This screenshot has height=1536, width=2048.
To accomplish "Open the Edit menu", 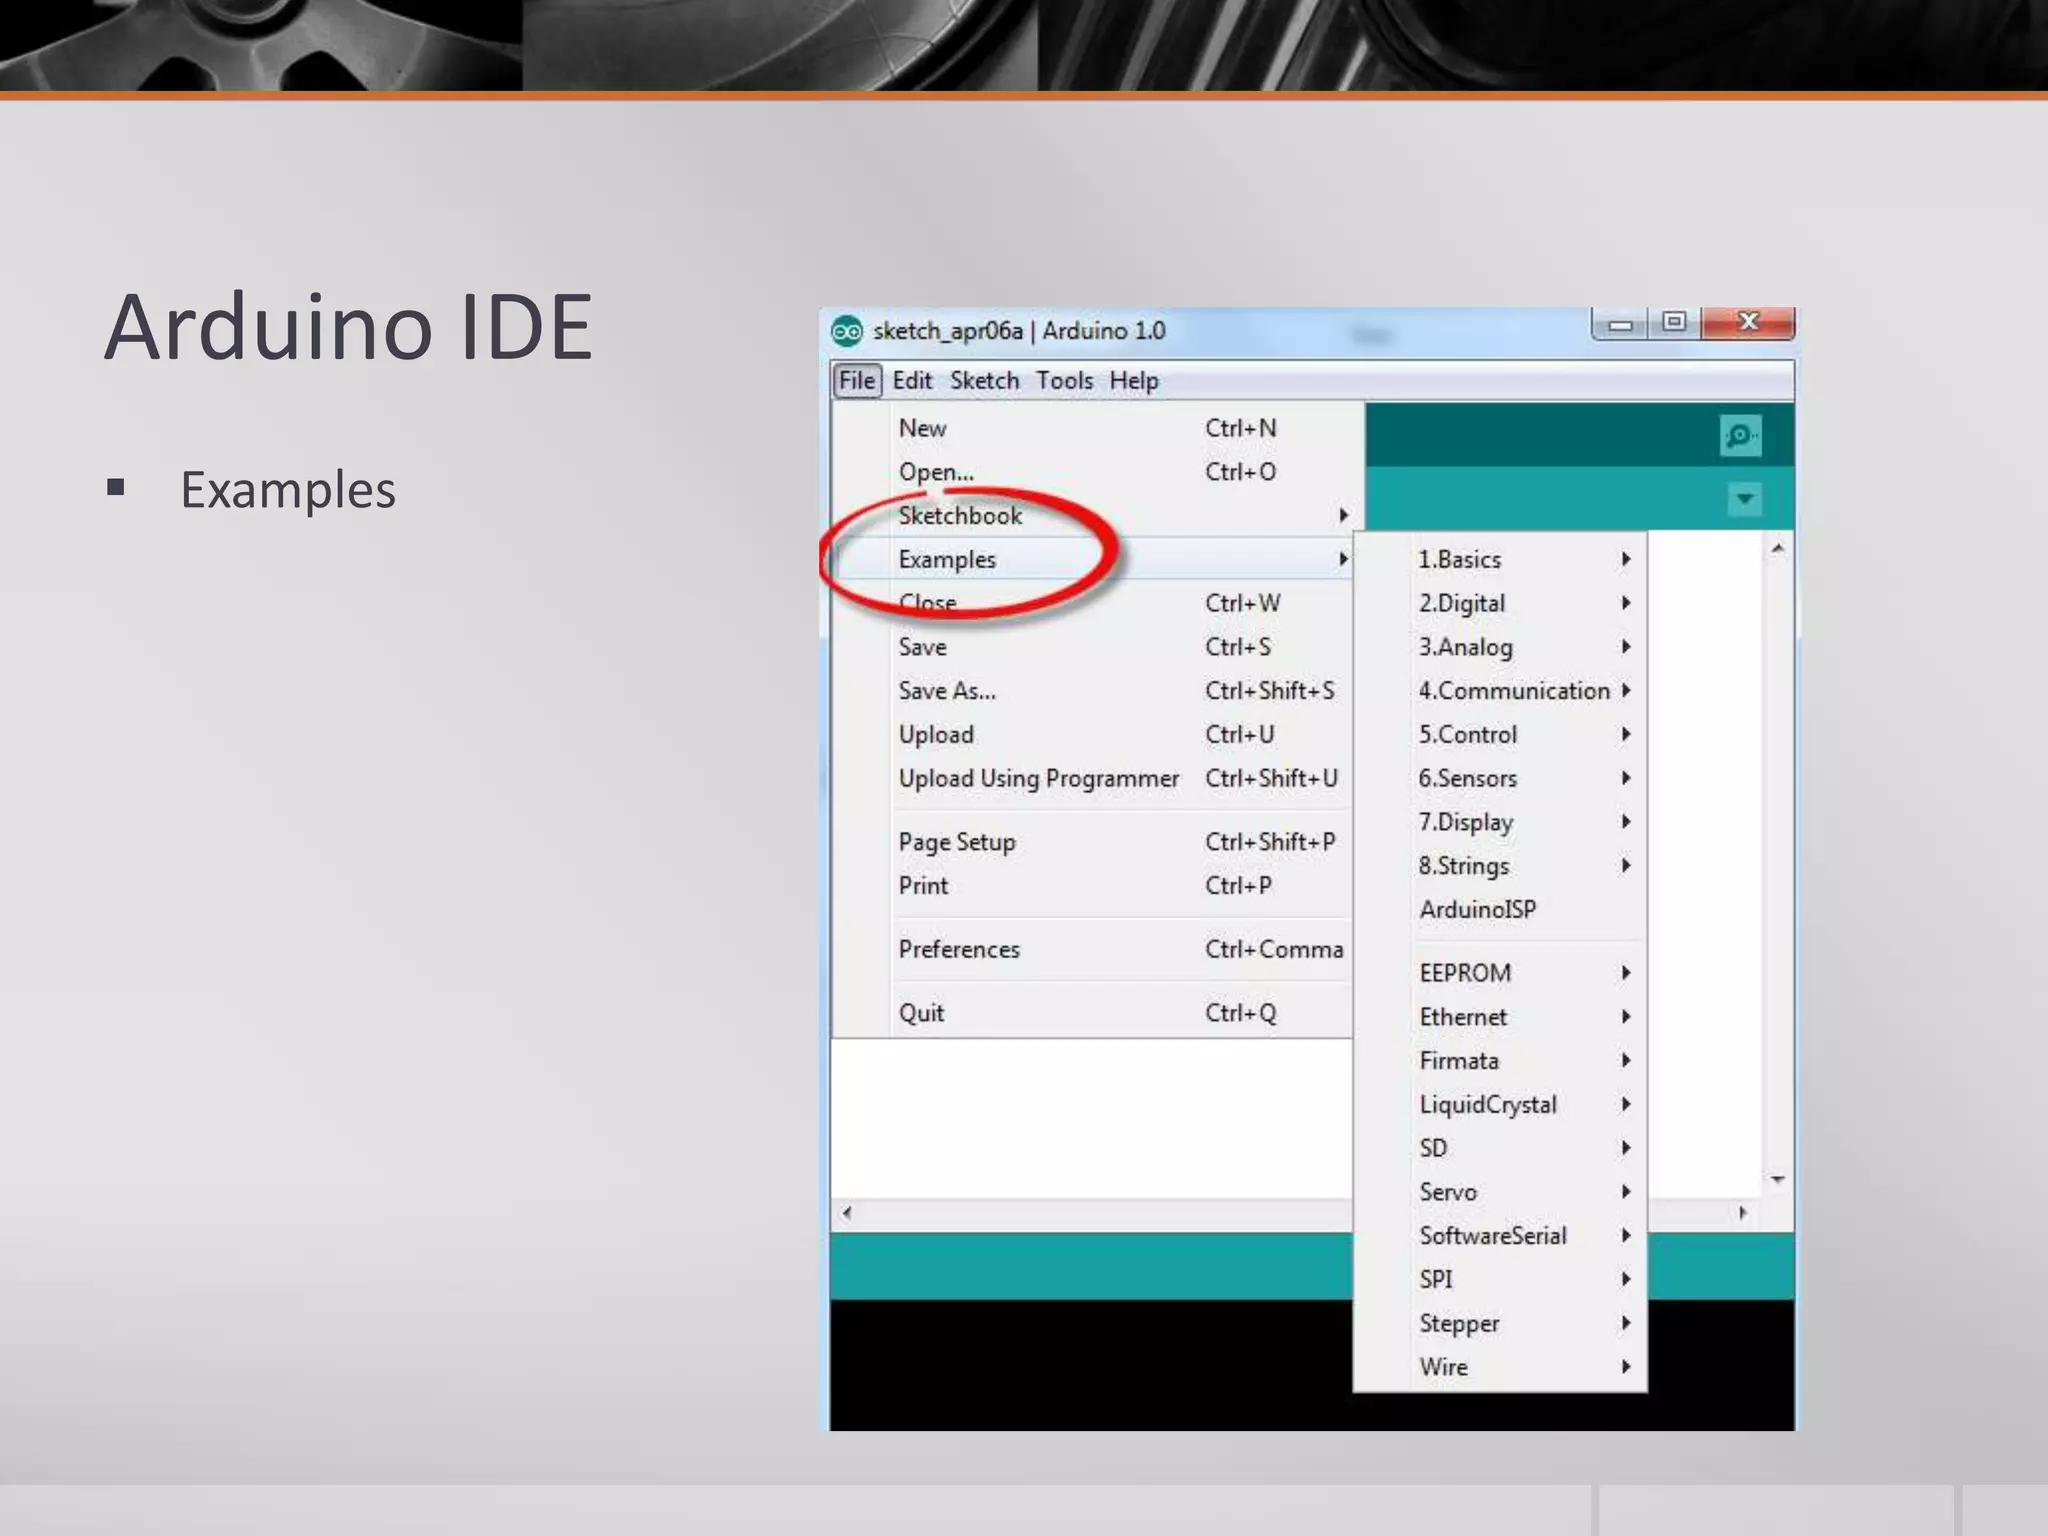I will click(912, 381).
